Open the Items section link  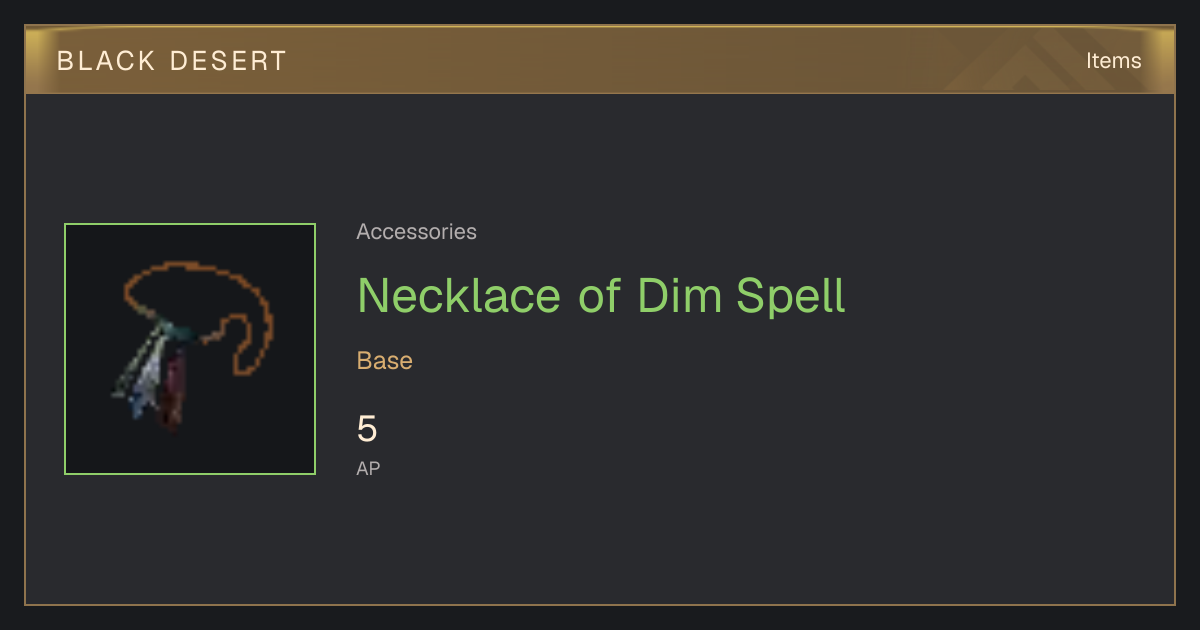pyautogui.click(x=1113, y=61)
